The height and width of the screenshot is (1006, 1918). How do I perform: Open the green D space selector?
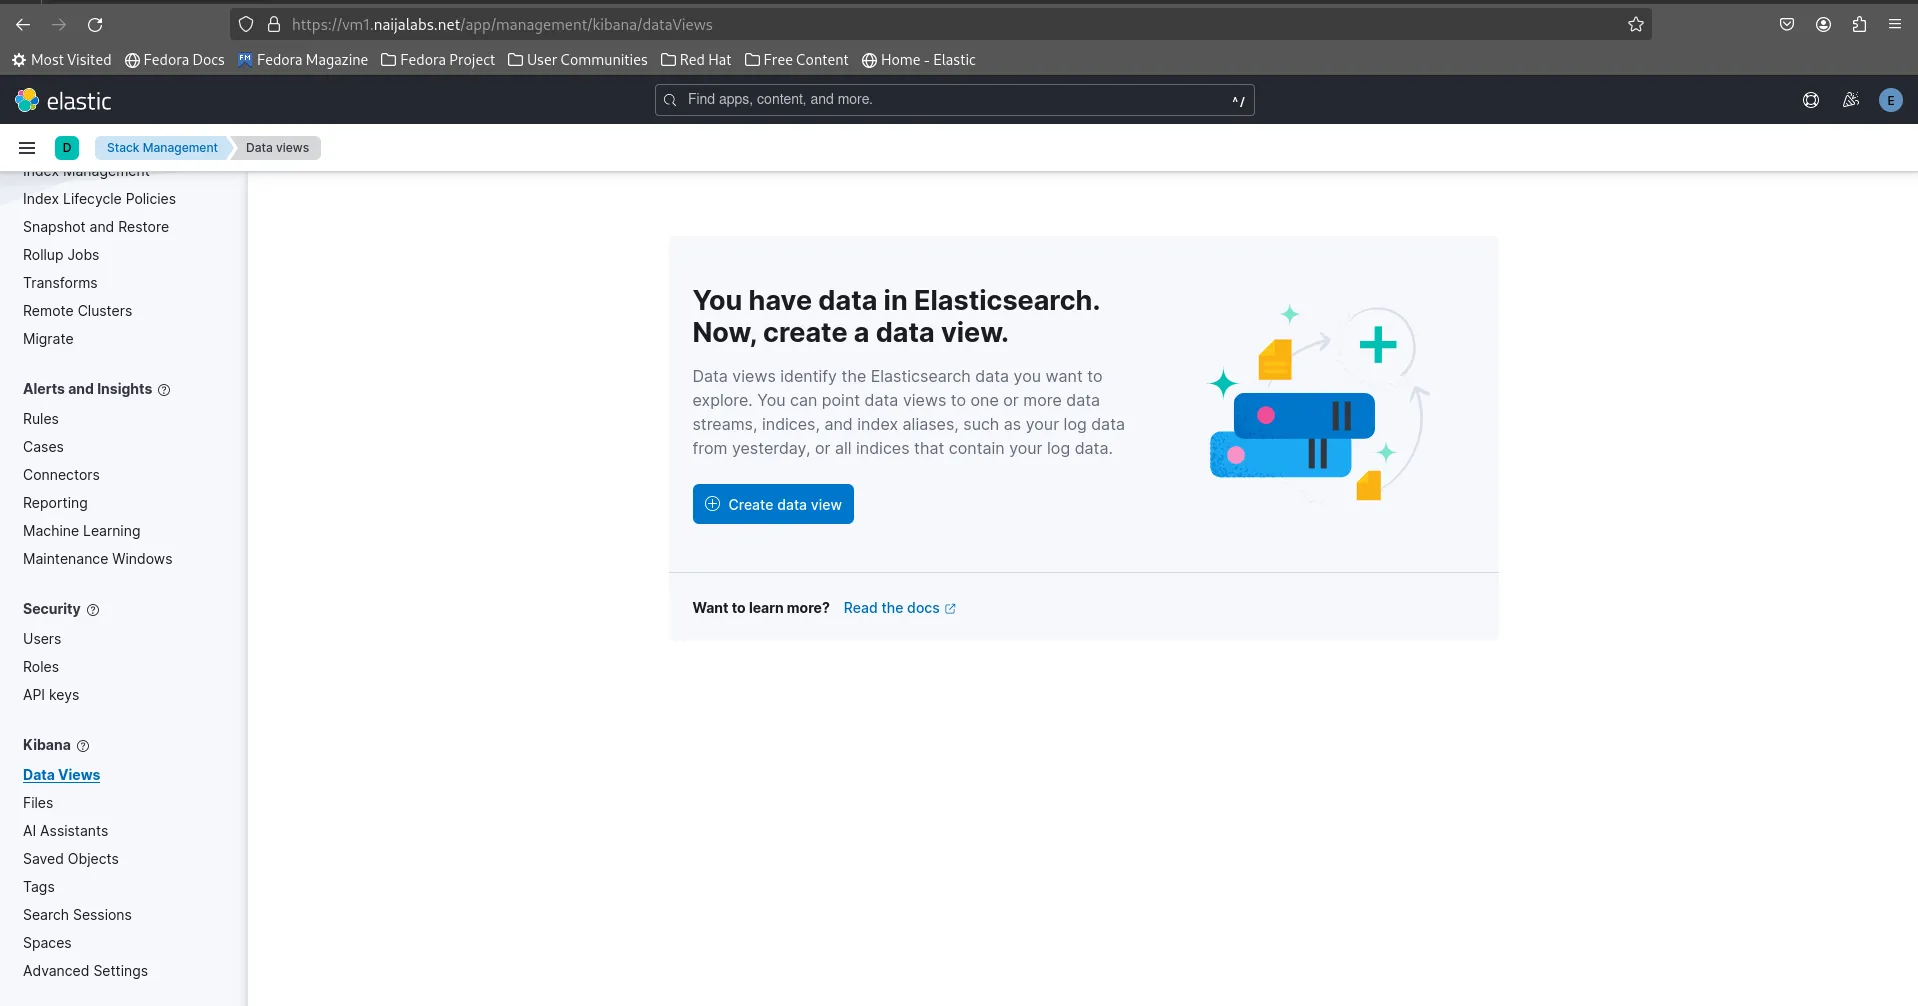point(67,148)
